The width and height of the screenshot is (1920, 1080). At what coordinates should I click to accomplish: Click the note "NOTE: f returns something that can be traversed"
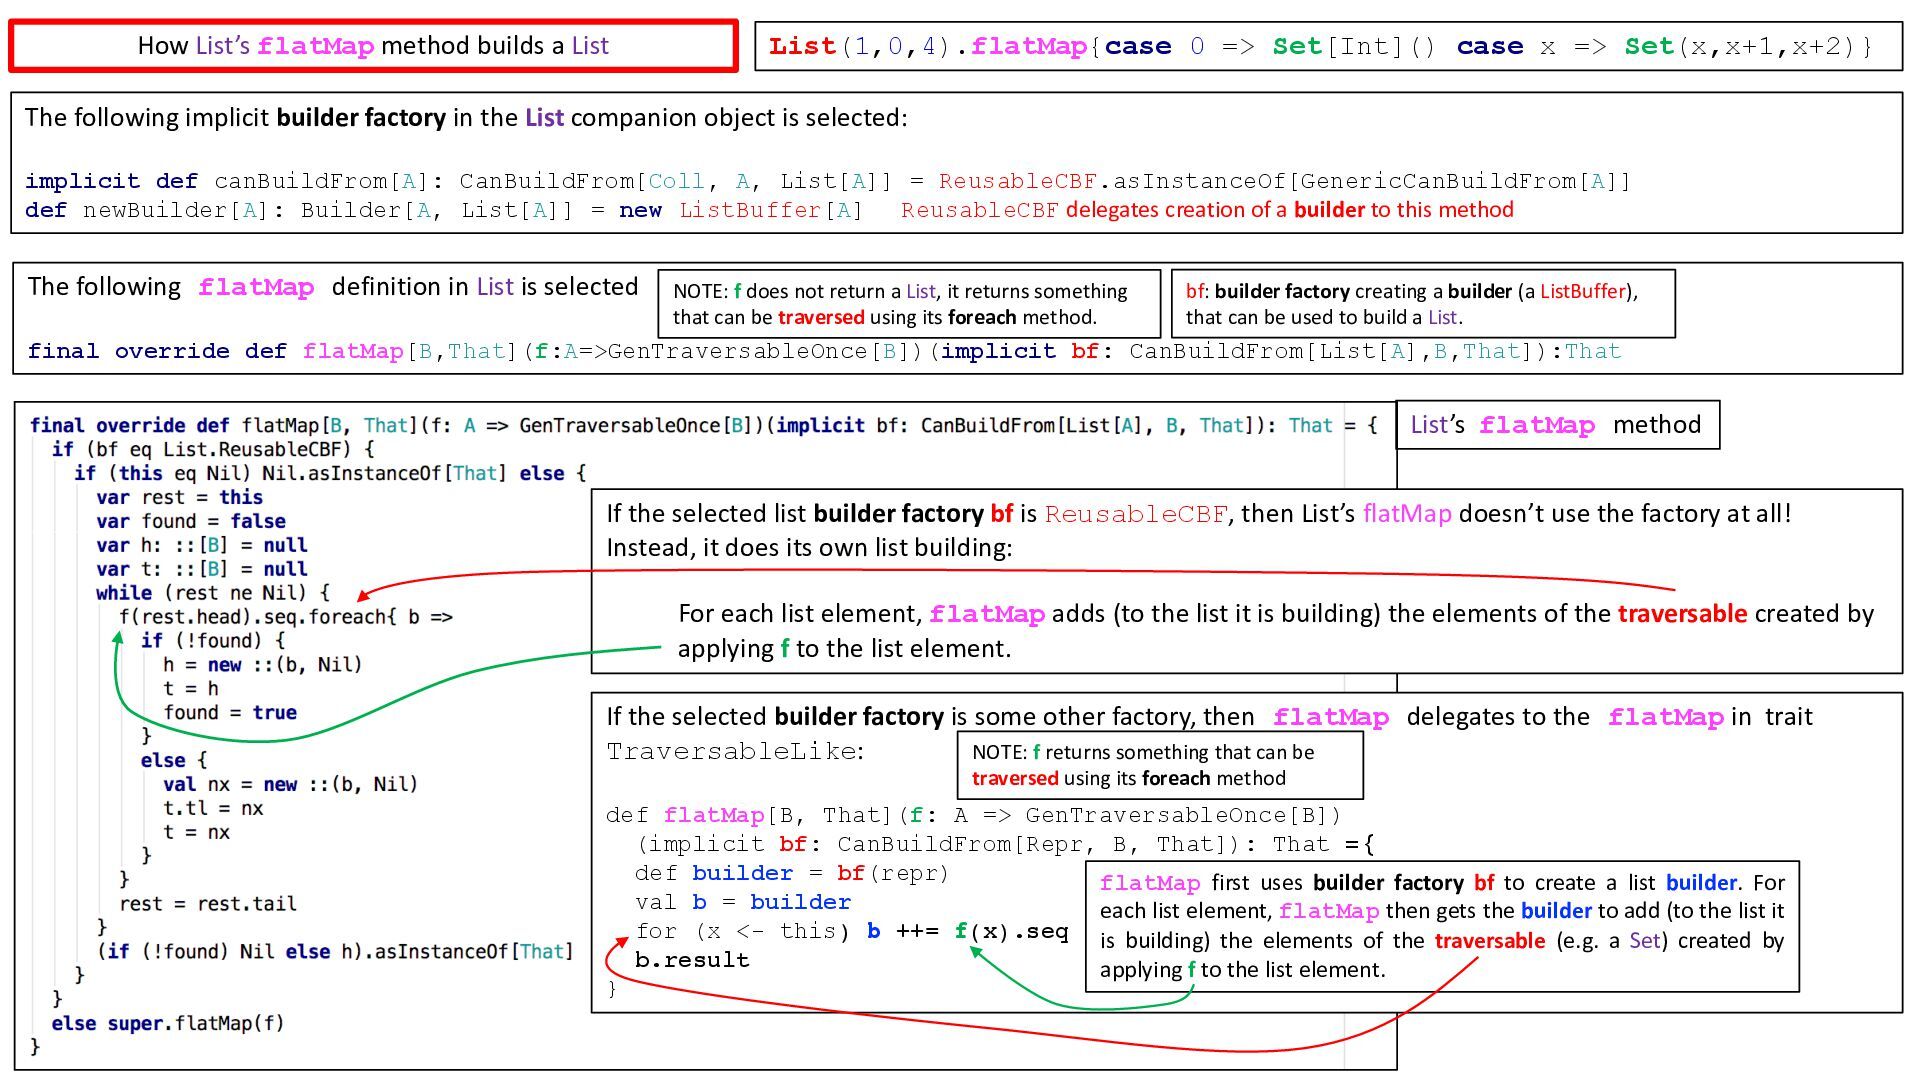[1160, 765]
